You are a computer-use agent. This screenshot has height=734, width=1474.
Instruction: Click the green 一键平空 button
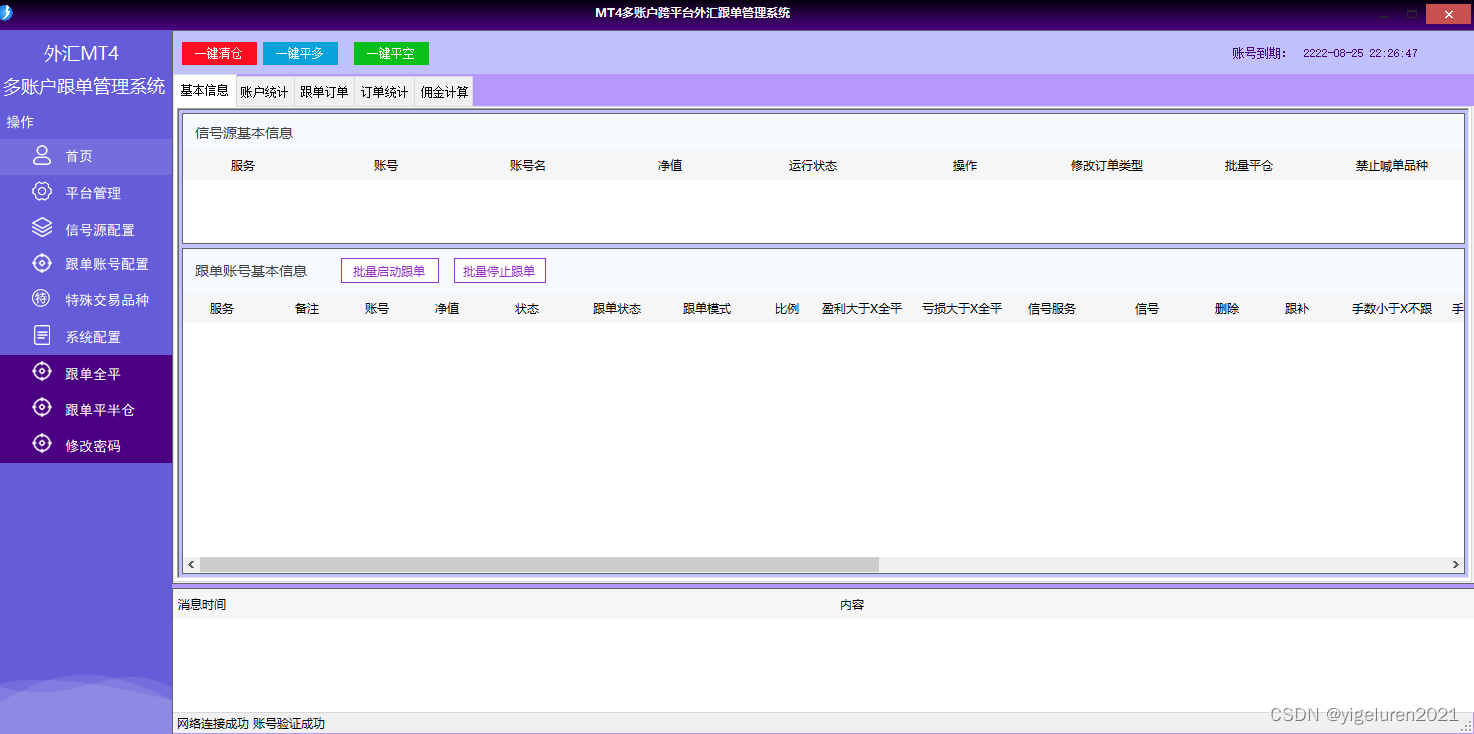click(391, 54)
